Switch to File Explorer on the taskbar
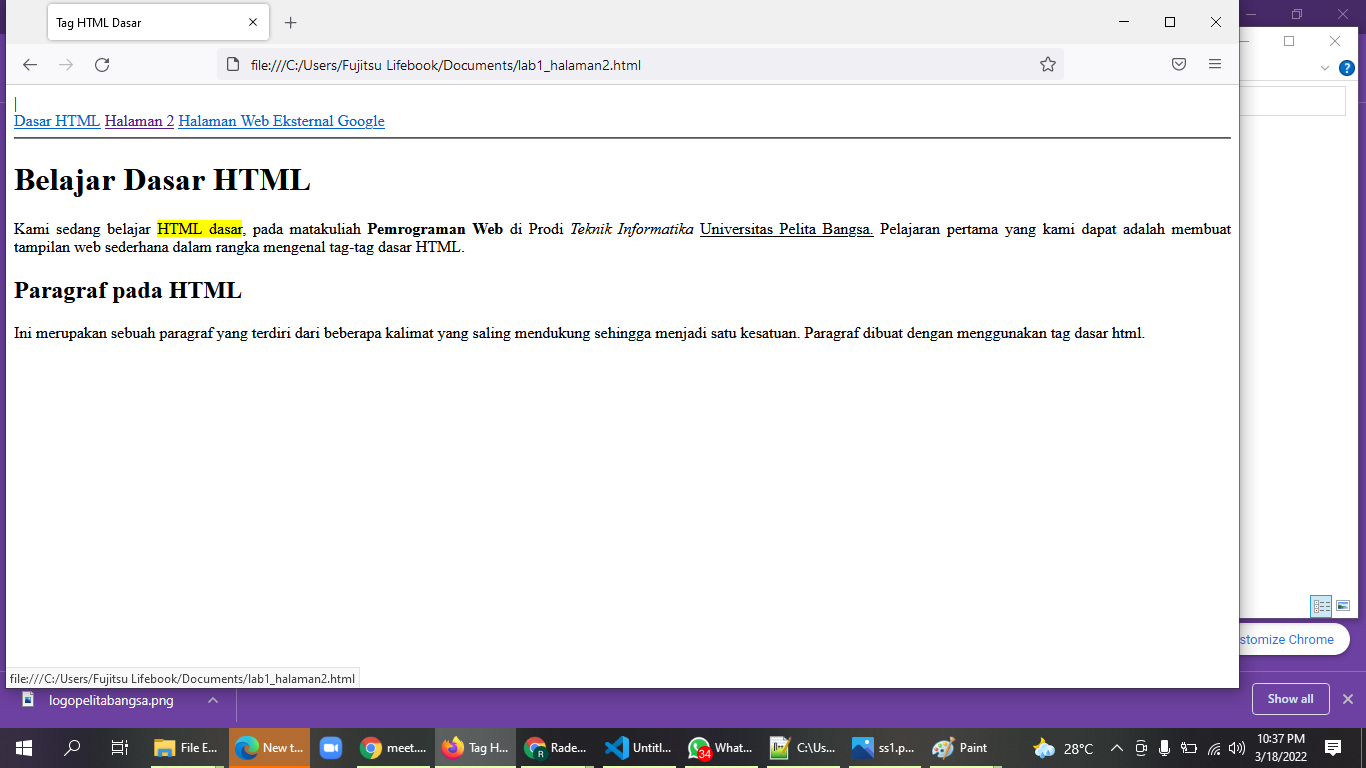1366x768 pixels. [x=186, y=747]
